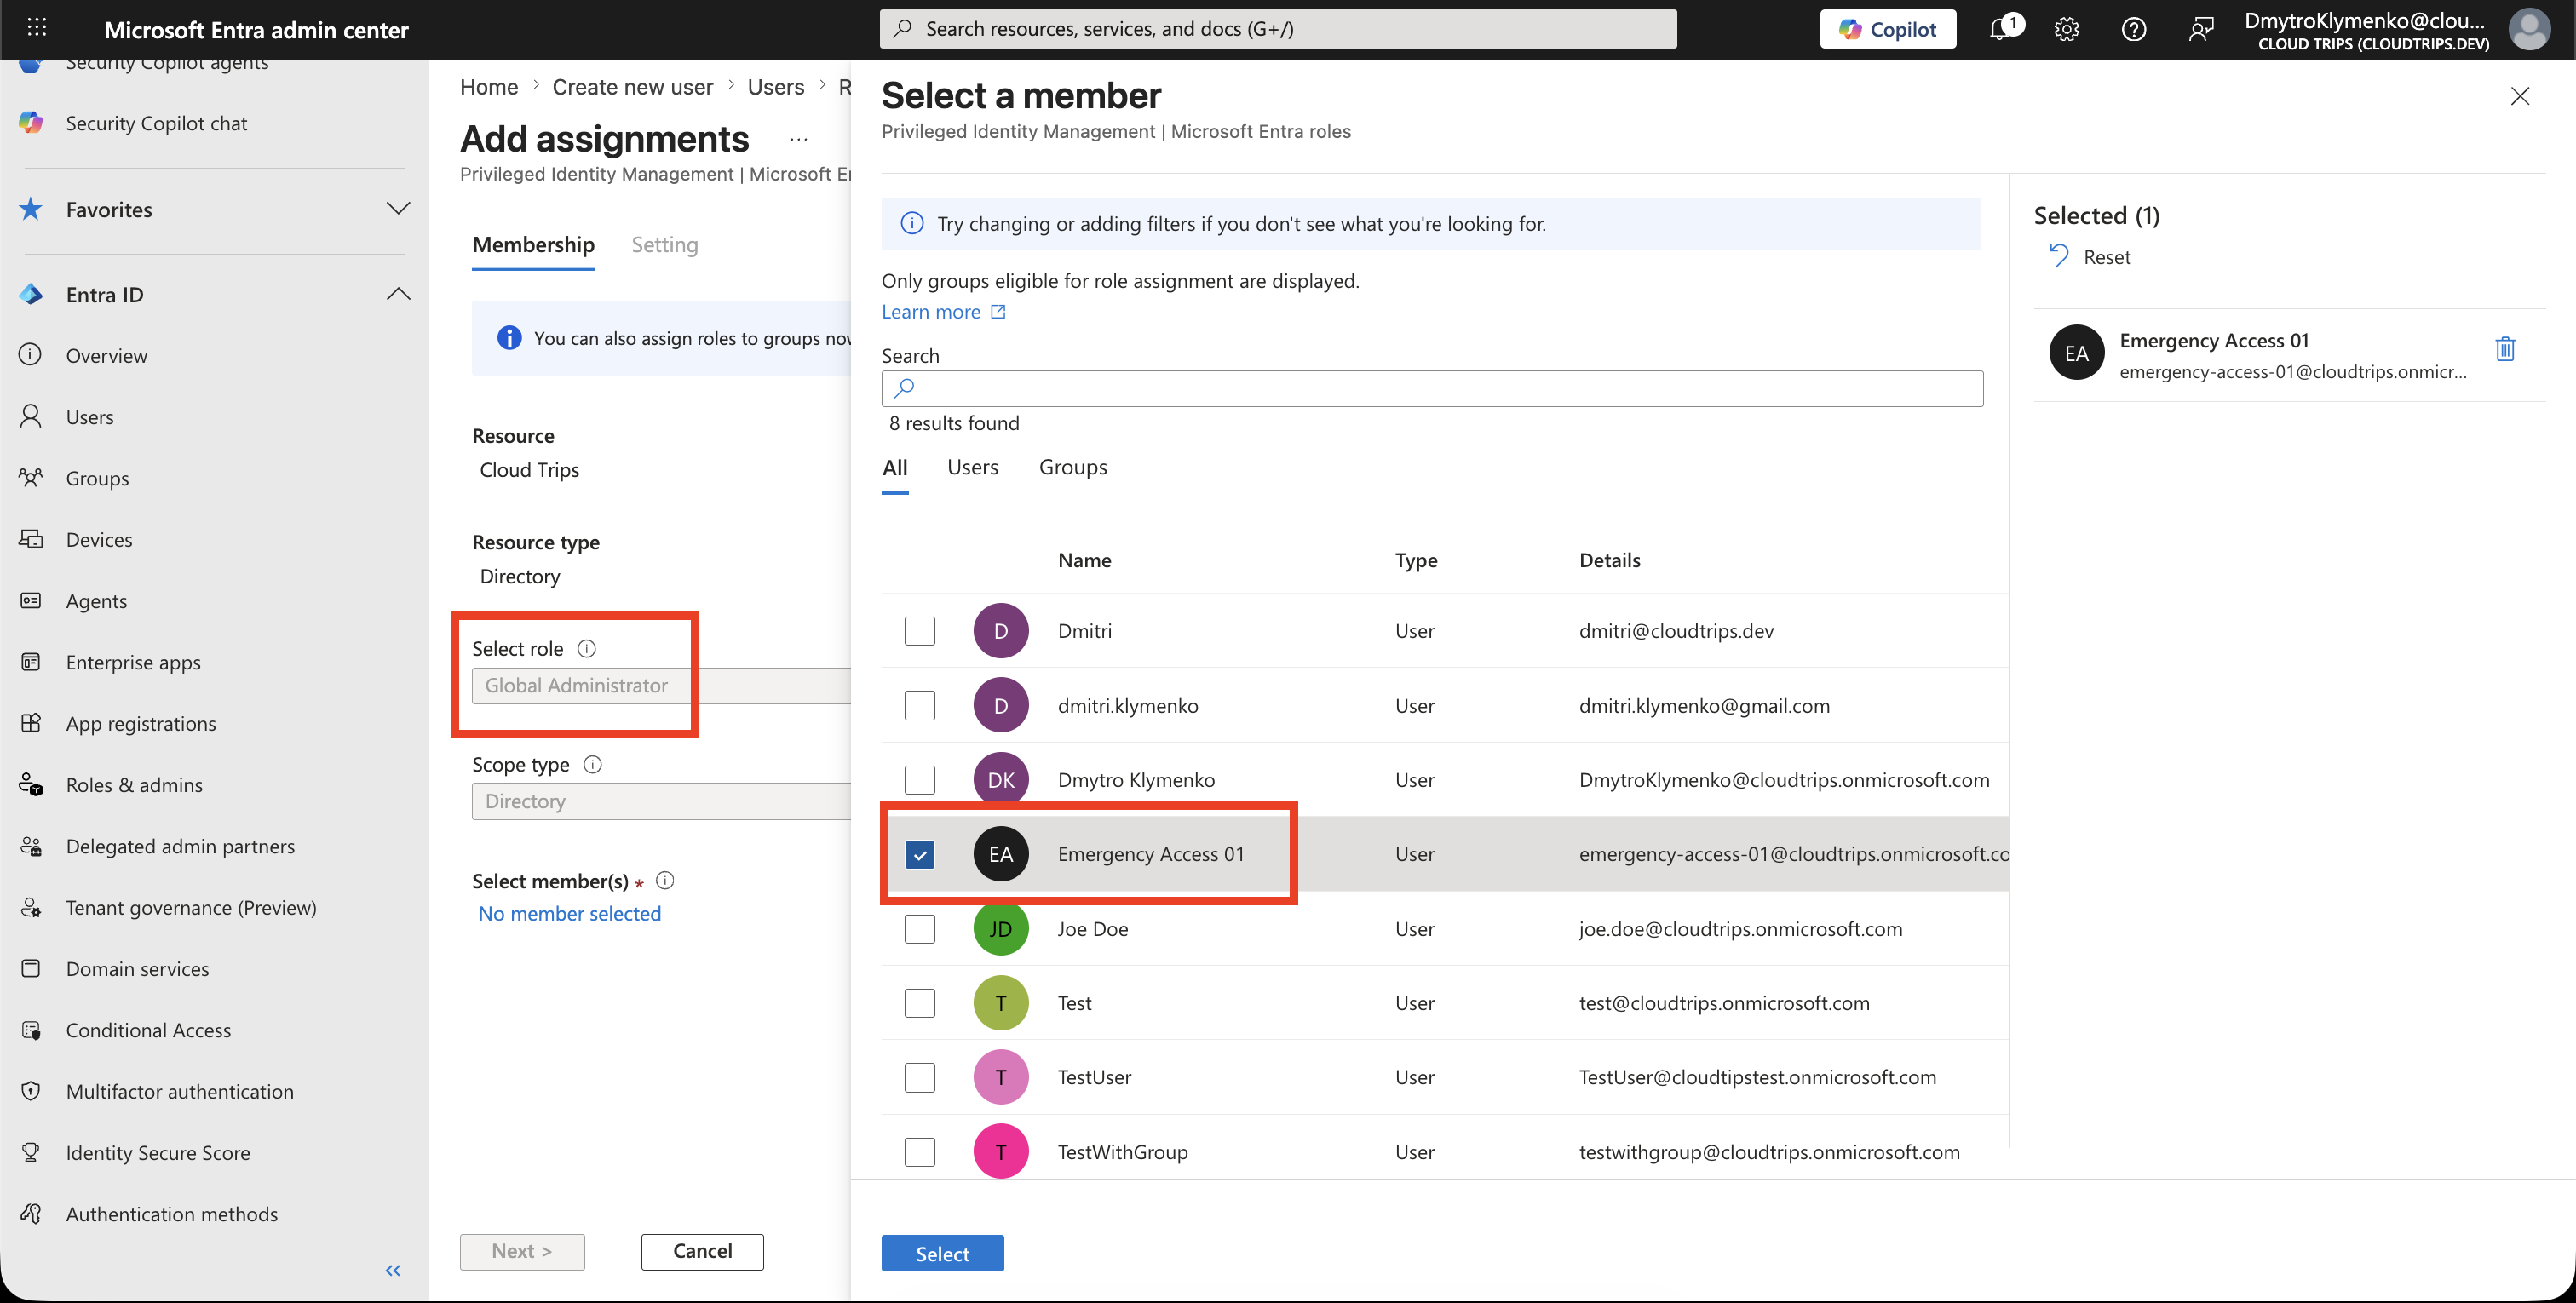The width and height of the screenshot is (2576, 1303).
Task: Click the help question mark icon
Action: click(2133, 29)
